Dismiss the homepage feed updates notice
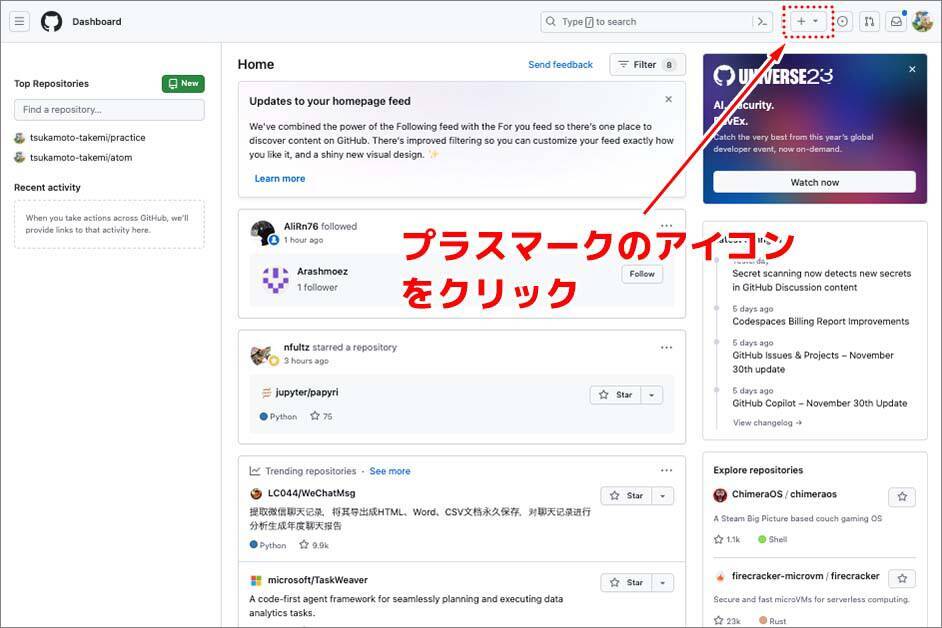942x628 pixels. 669,99
